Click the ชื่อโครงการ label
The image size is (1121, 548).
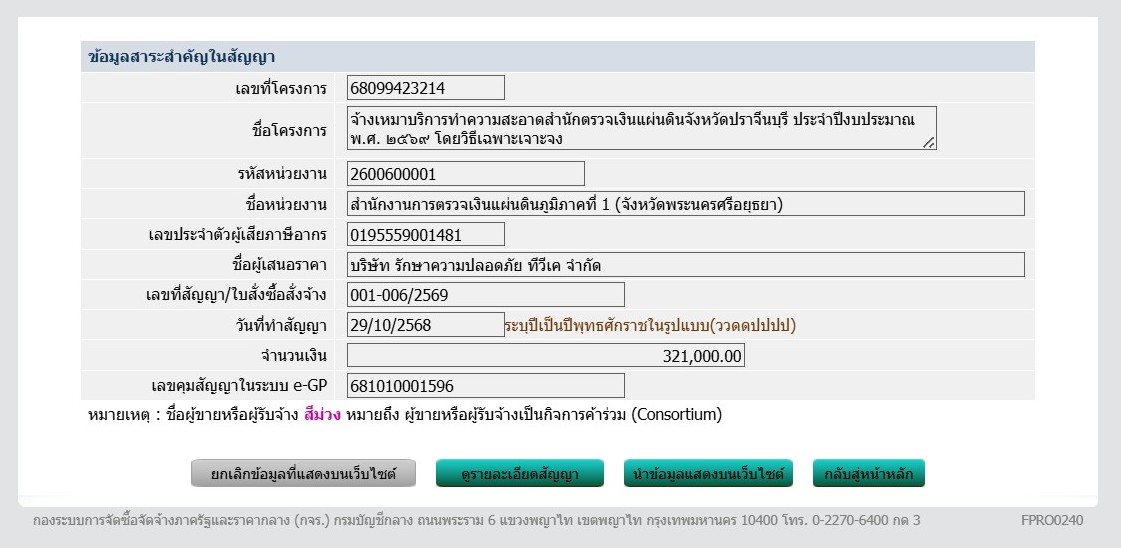290,130
